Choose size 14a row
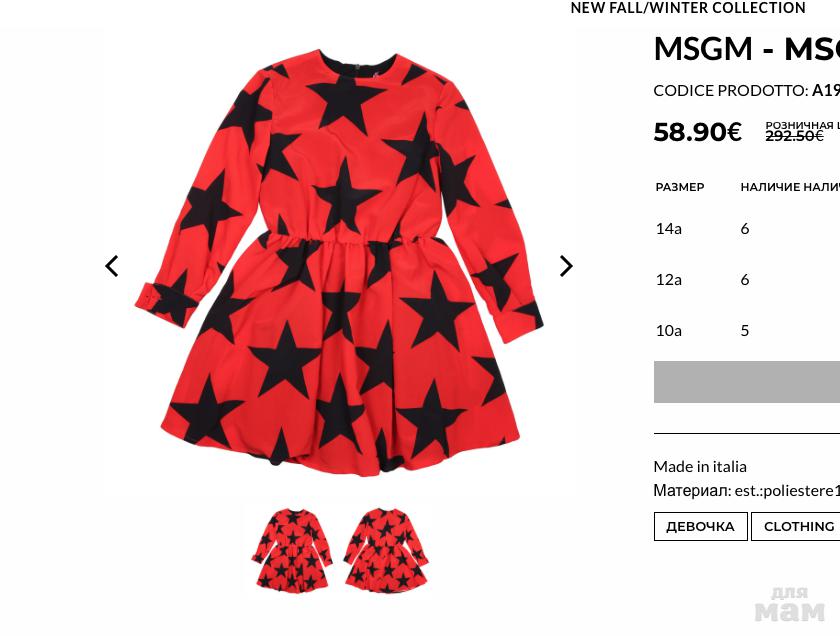The width and height of the screenshot is (840, 636). [x=747, y=229]
